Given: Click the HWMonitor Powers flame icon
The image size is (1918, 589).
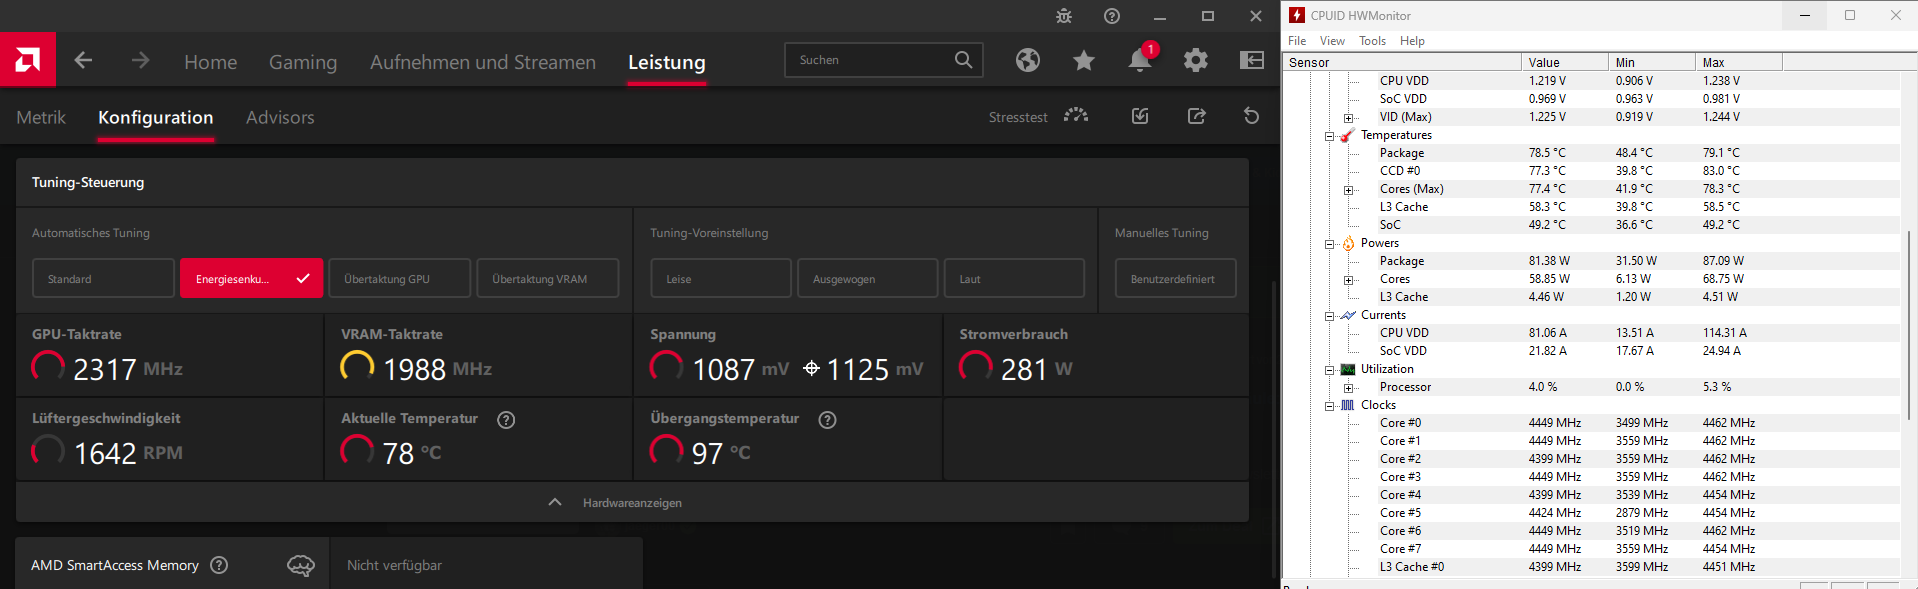Looking at the screenshot, I should coord(1348,243).
